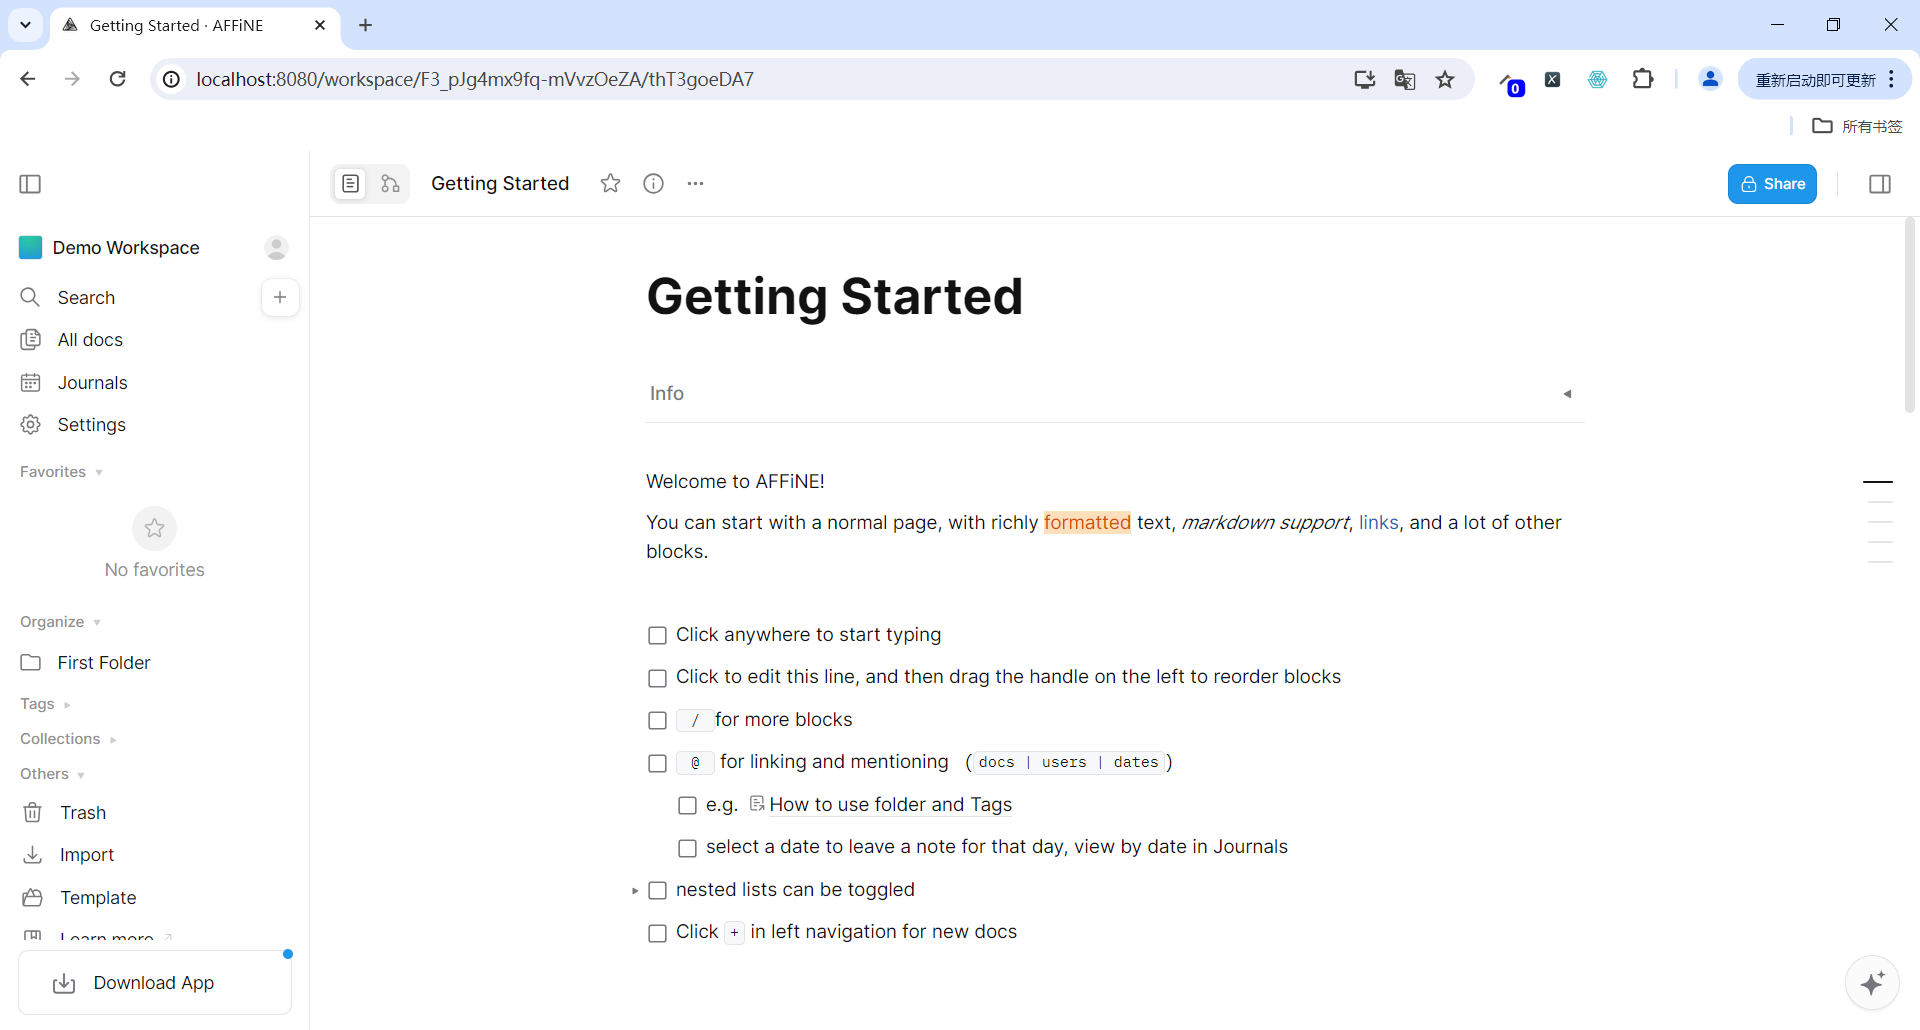1920x1030 pixels.
Task: Open 'How to use folder and Tags' link
Action: pyautogui.click(x=890, y=805)
